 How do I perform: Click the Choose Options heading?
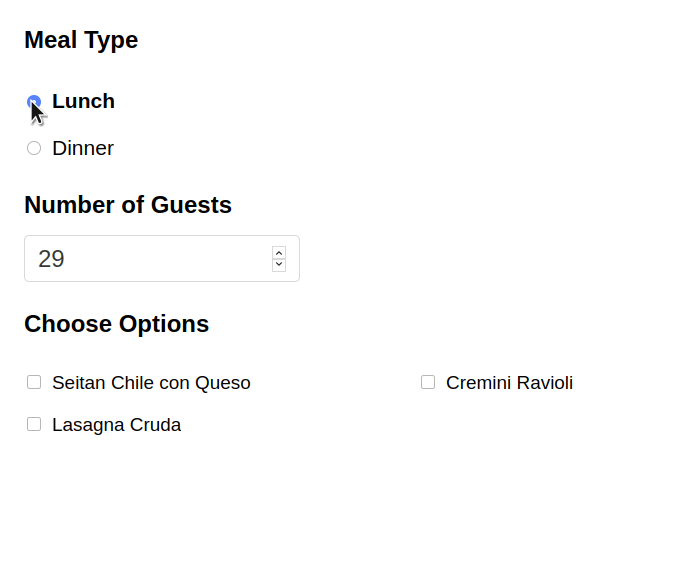(x=116, y=324)
